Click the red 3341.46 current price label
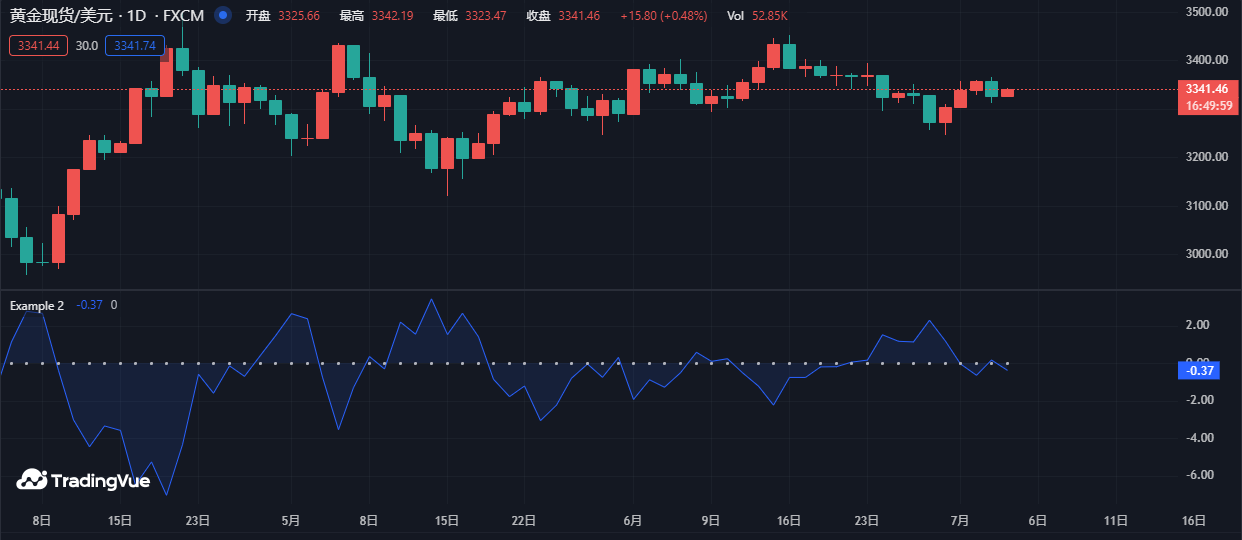1242x540 pixels. tap(1208, 89)
